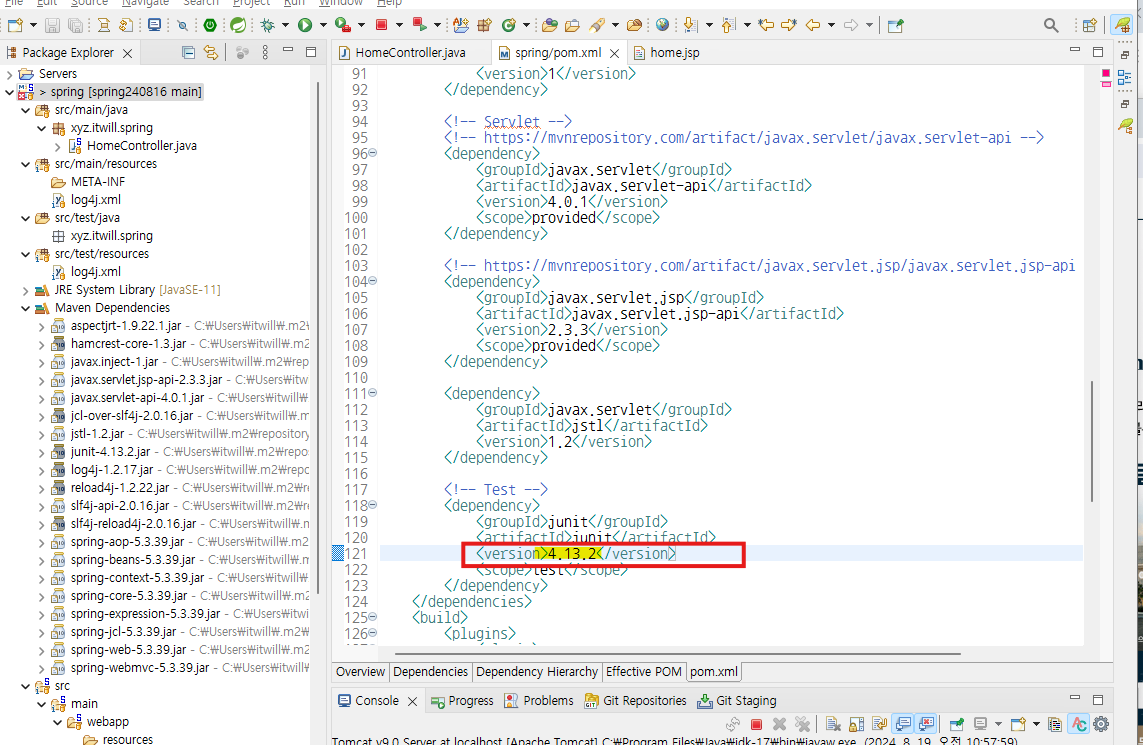Image resolution: width=1143 pixels, height=745 pixels.
Task: Click Clear Console icon
Action: [x=833, y=724]
